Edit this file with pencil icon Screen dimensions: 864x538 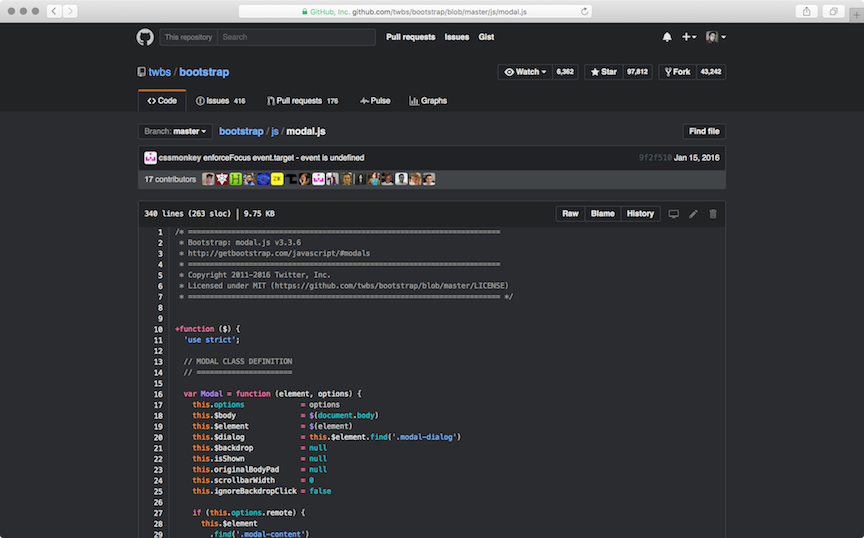[x=693, y=214]
